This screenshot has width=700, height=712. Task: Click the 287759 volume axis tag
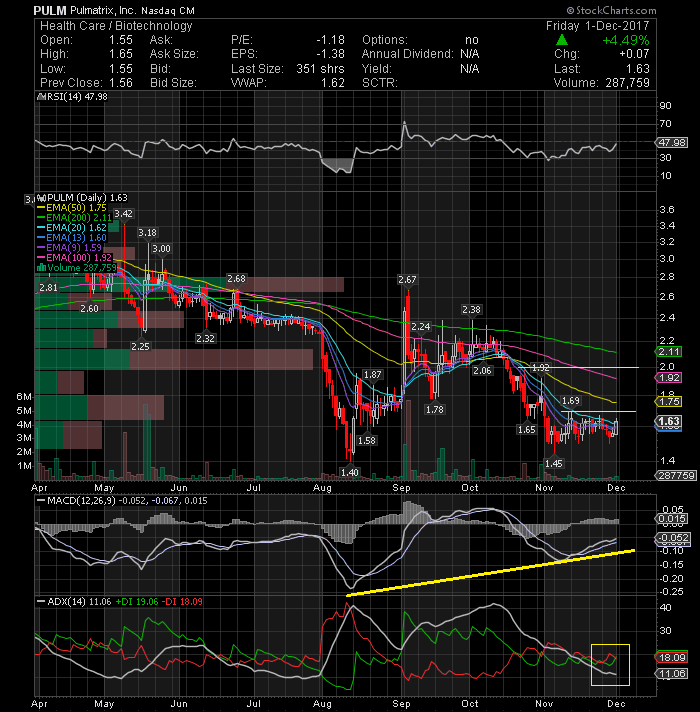(x=676, y=475)
